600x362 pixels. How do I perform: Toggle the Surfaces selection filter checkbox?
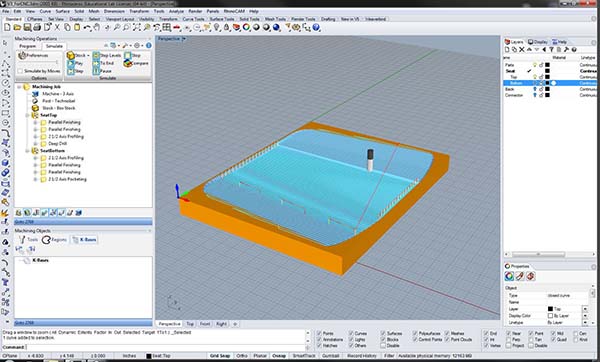(x=383, y=333)
